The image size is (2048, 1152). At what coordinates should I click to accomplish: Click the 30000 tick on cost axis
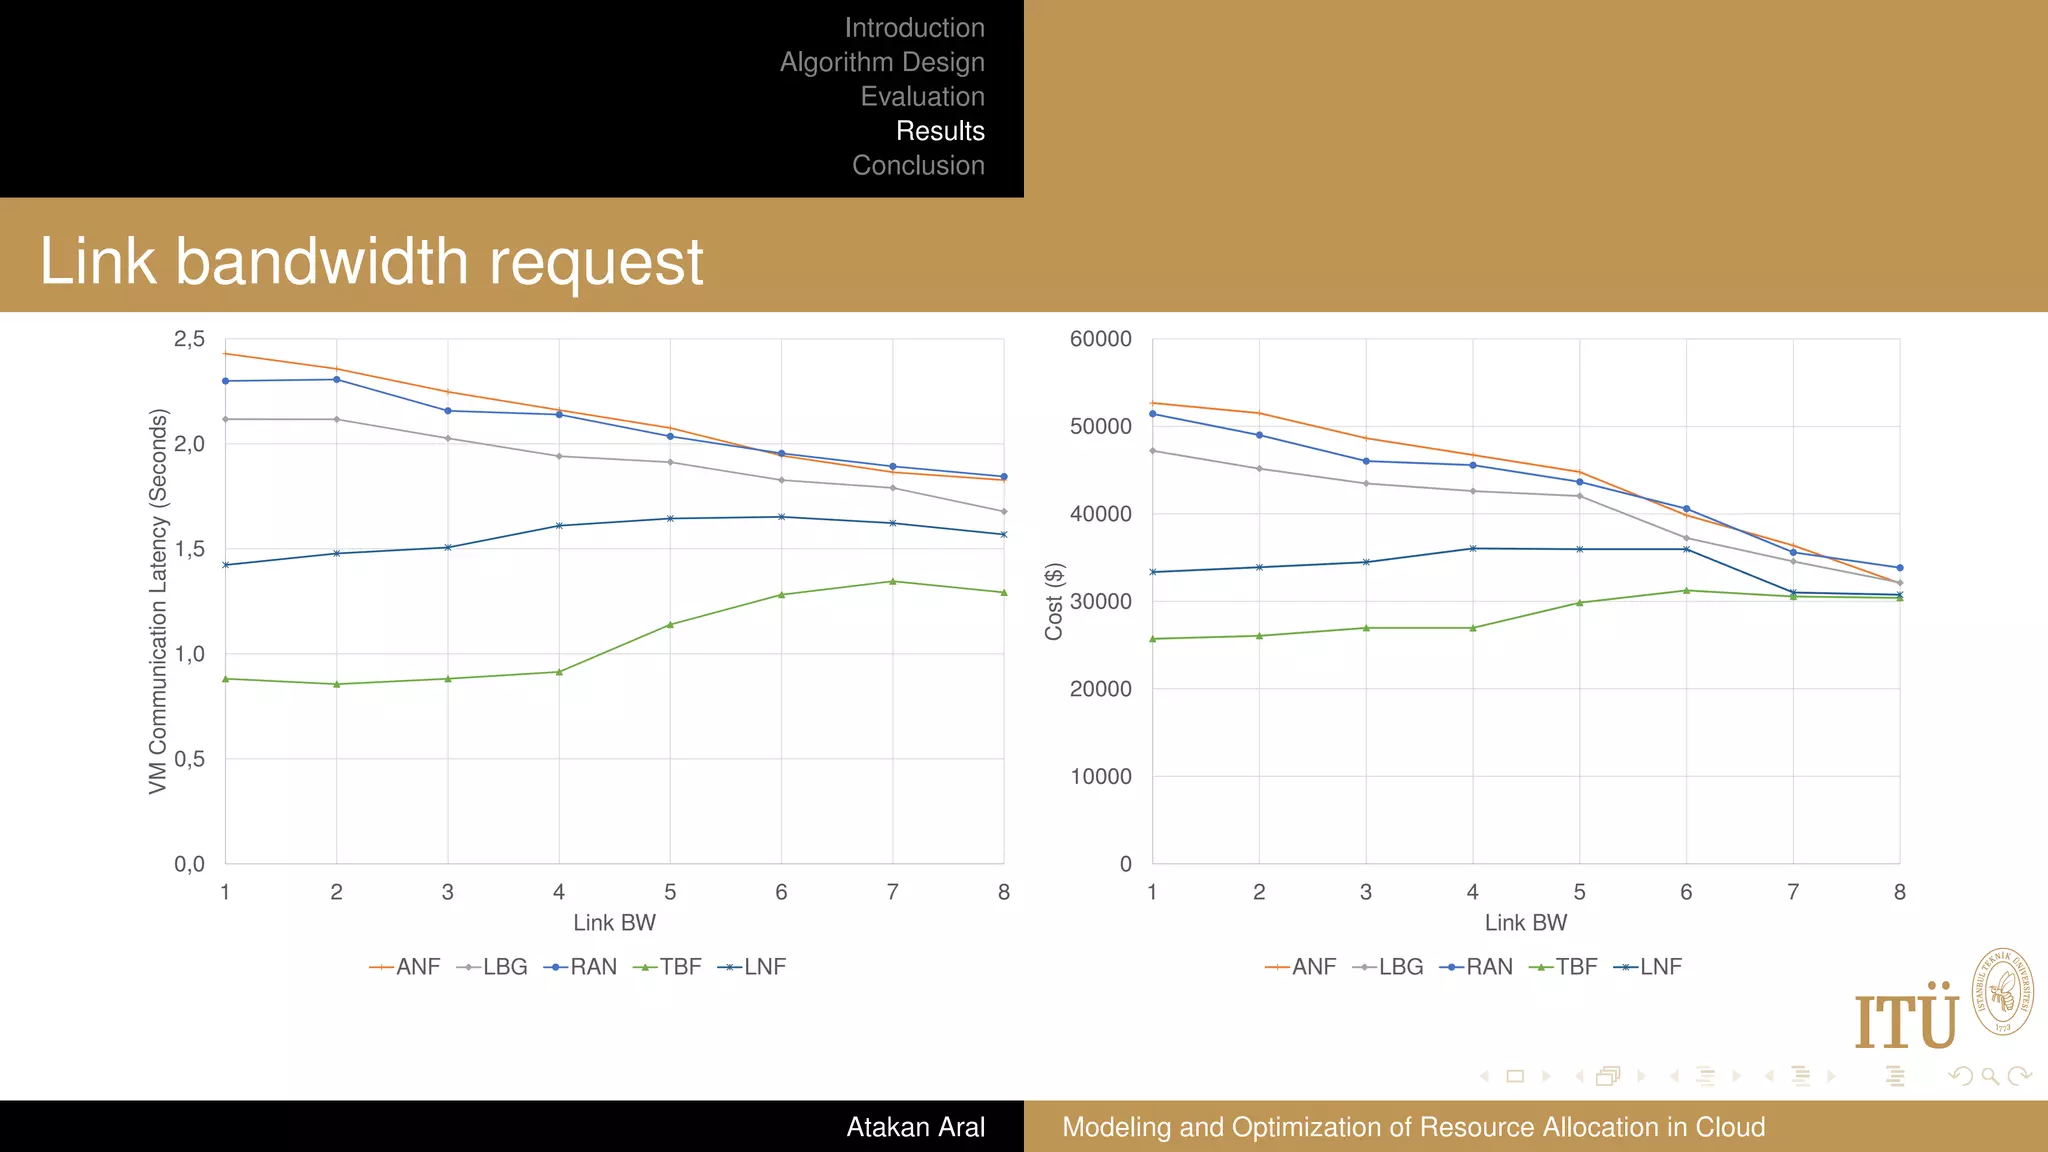[1101, 601]
